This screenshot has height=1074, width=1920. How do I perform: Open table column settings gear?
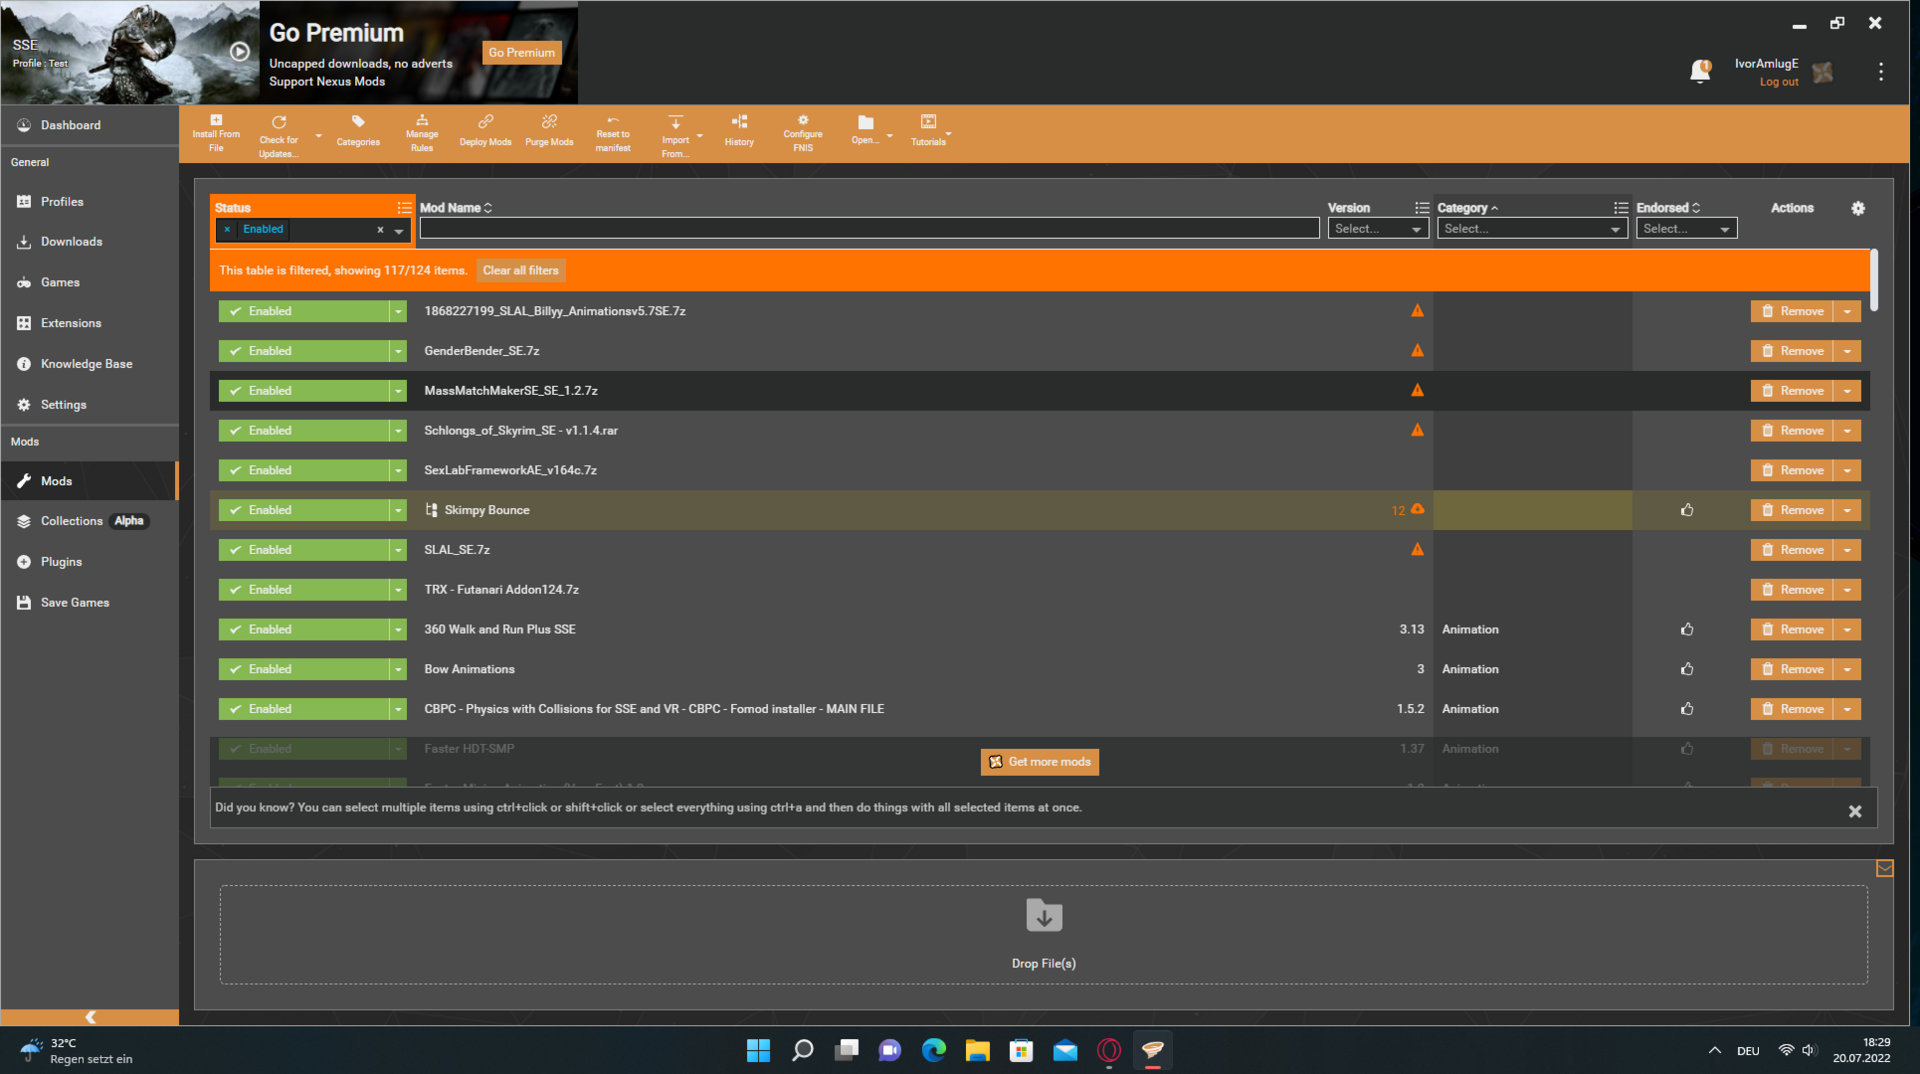tap(1858, 208)
